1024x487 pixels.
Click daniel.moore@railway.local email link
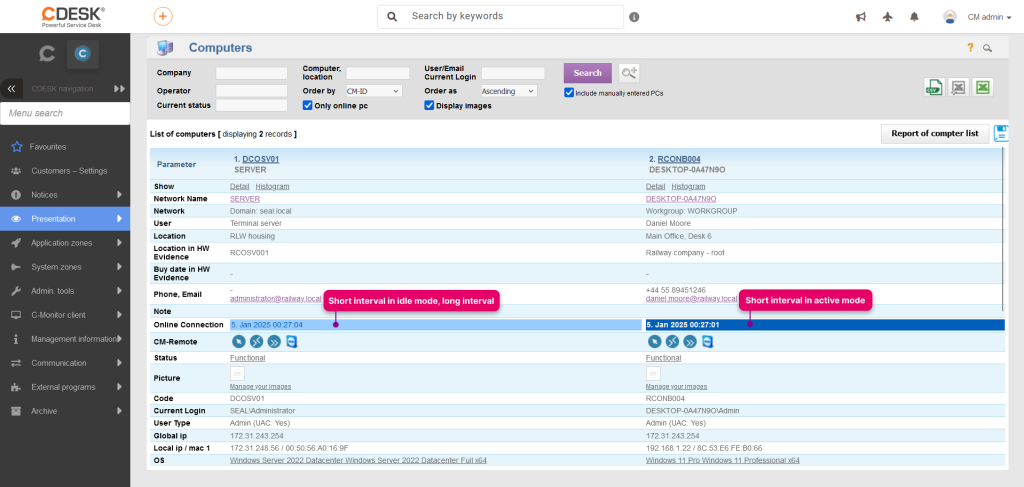[x=692, y=298]
